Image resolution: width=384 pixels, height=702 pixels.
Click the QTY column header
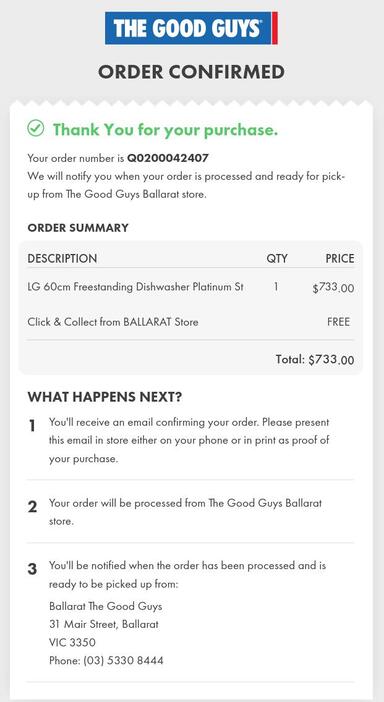pos(277,259)
